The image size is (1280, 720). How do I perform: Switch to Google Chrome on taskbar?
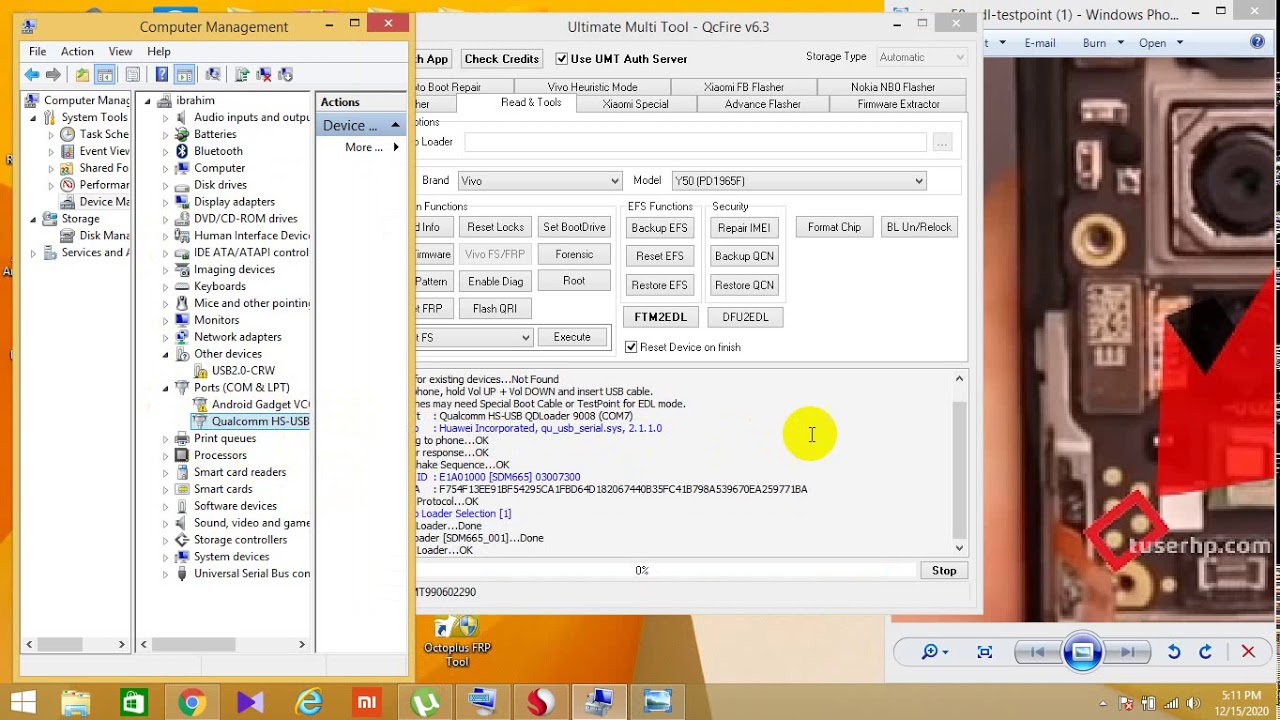pyautogui.click(x=191, y=702)
